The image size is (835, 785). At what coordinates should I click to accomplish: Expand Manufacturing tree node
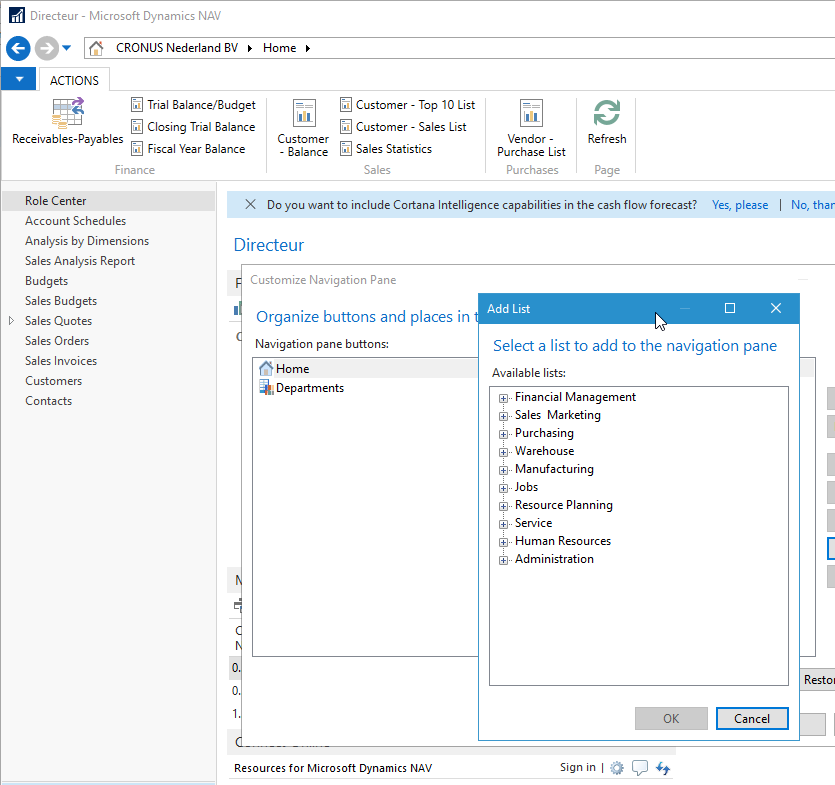coord(503,470)
